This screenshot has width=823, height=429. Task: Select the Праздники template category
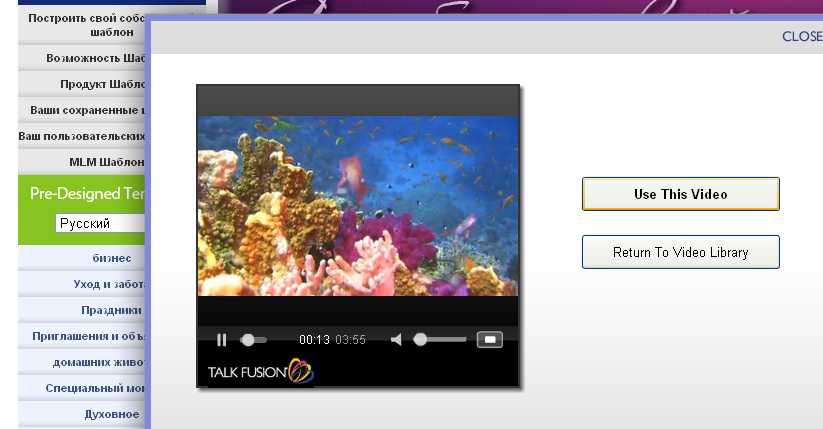click(x=82, y=310)
